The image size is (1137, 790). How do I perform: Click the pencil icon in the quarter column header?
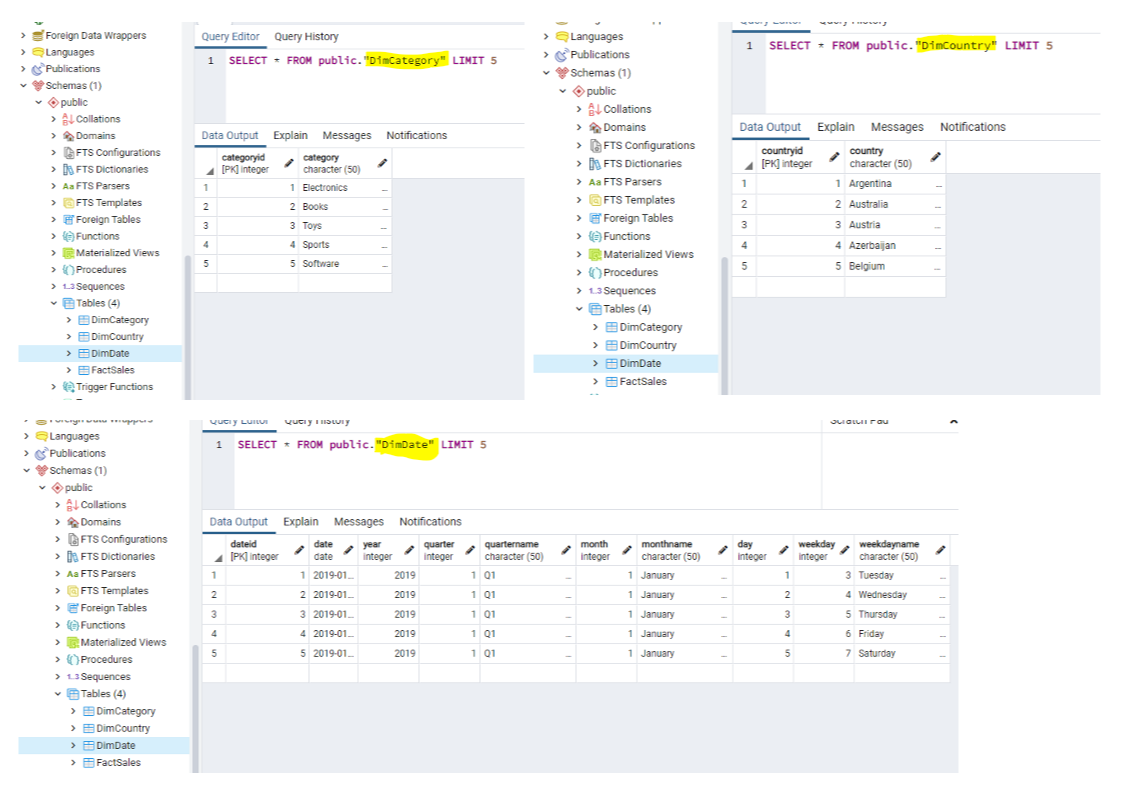click(x=470, y=550)
